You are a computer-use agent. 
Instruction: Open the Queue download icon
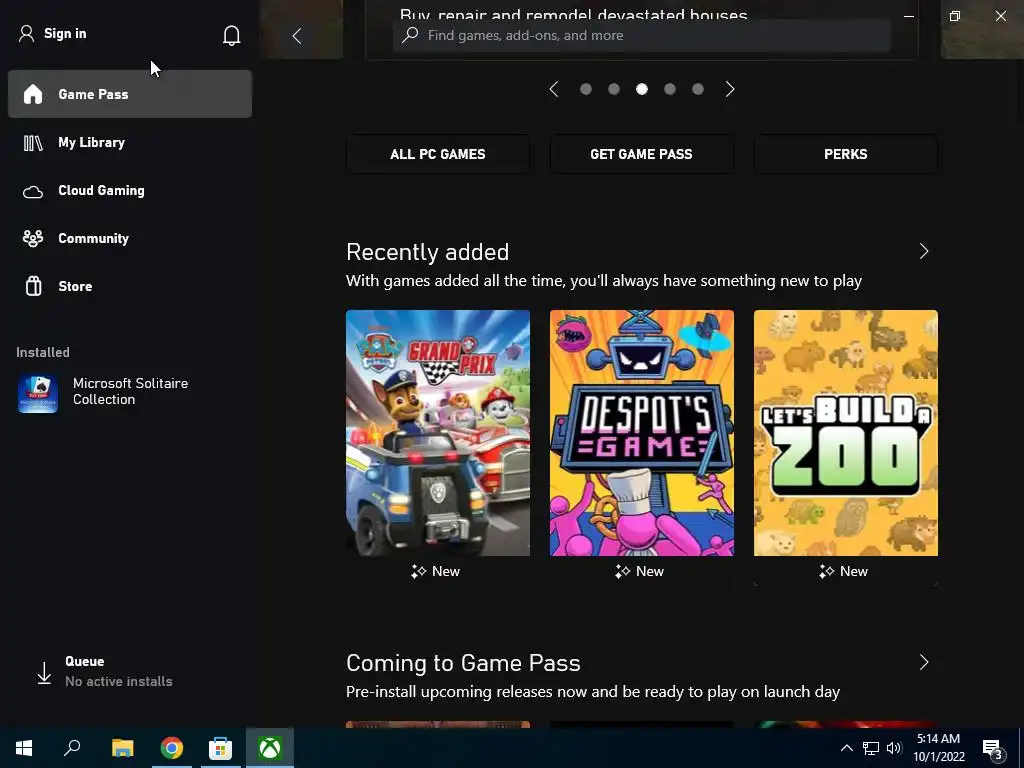pos(44,673)
